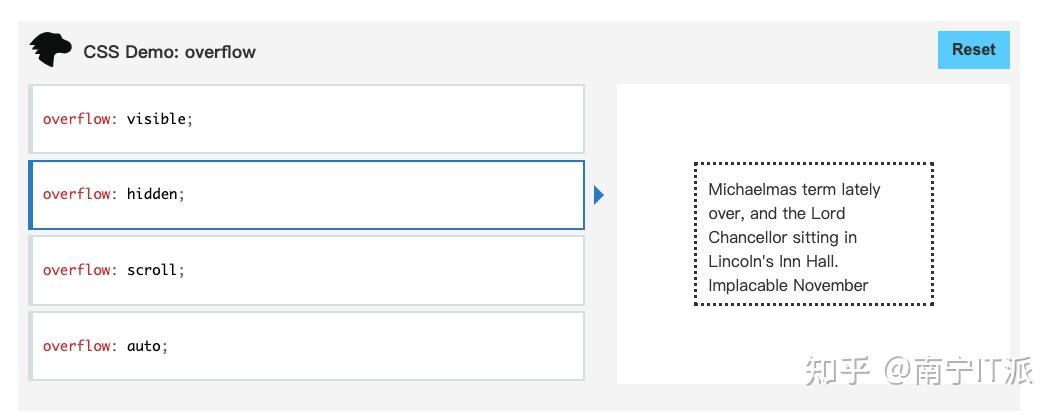Click the empty white area above the dotted box
The height and width of the screenshot is (415, 1060).
(x=813, y=122)
